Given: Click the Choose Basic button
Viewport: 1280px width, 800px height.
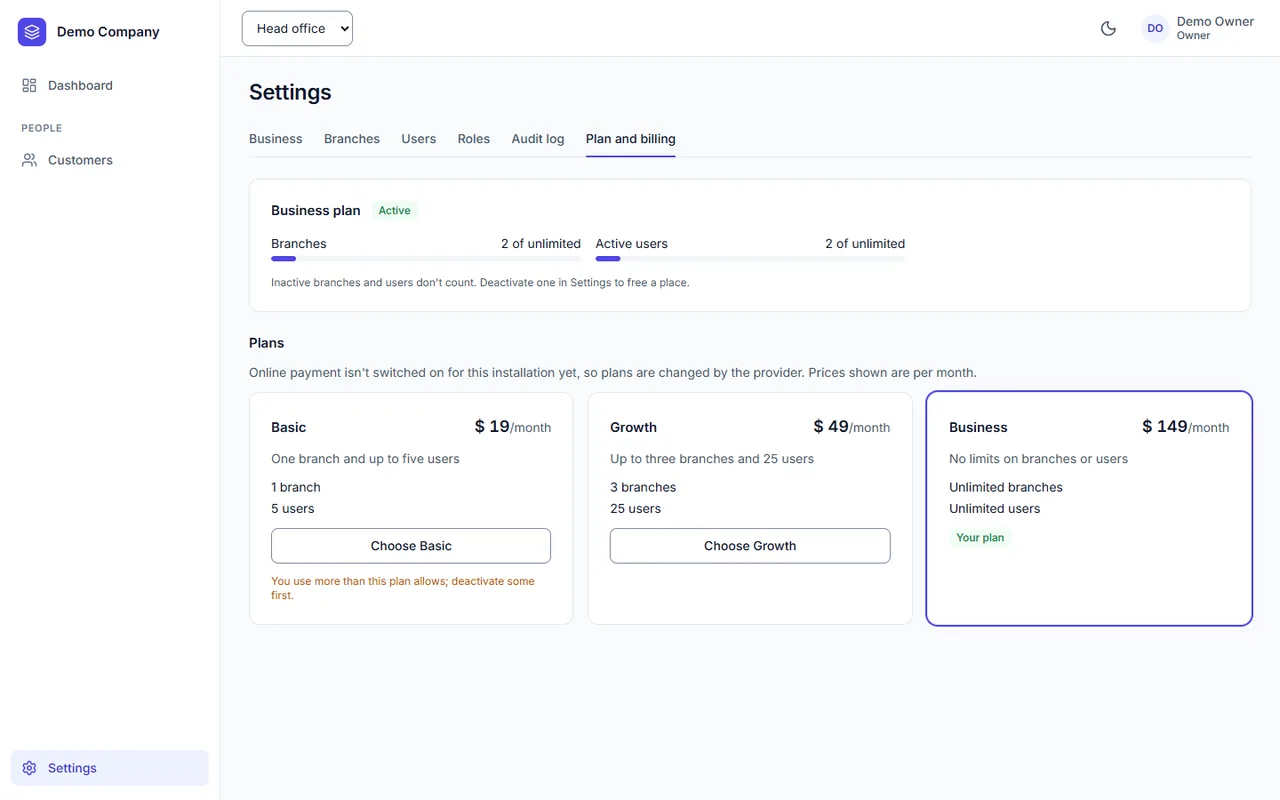Looking at the screenshot, I should click(411, 546).
